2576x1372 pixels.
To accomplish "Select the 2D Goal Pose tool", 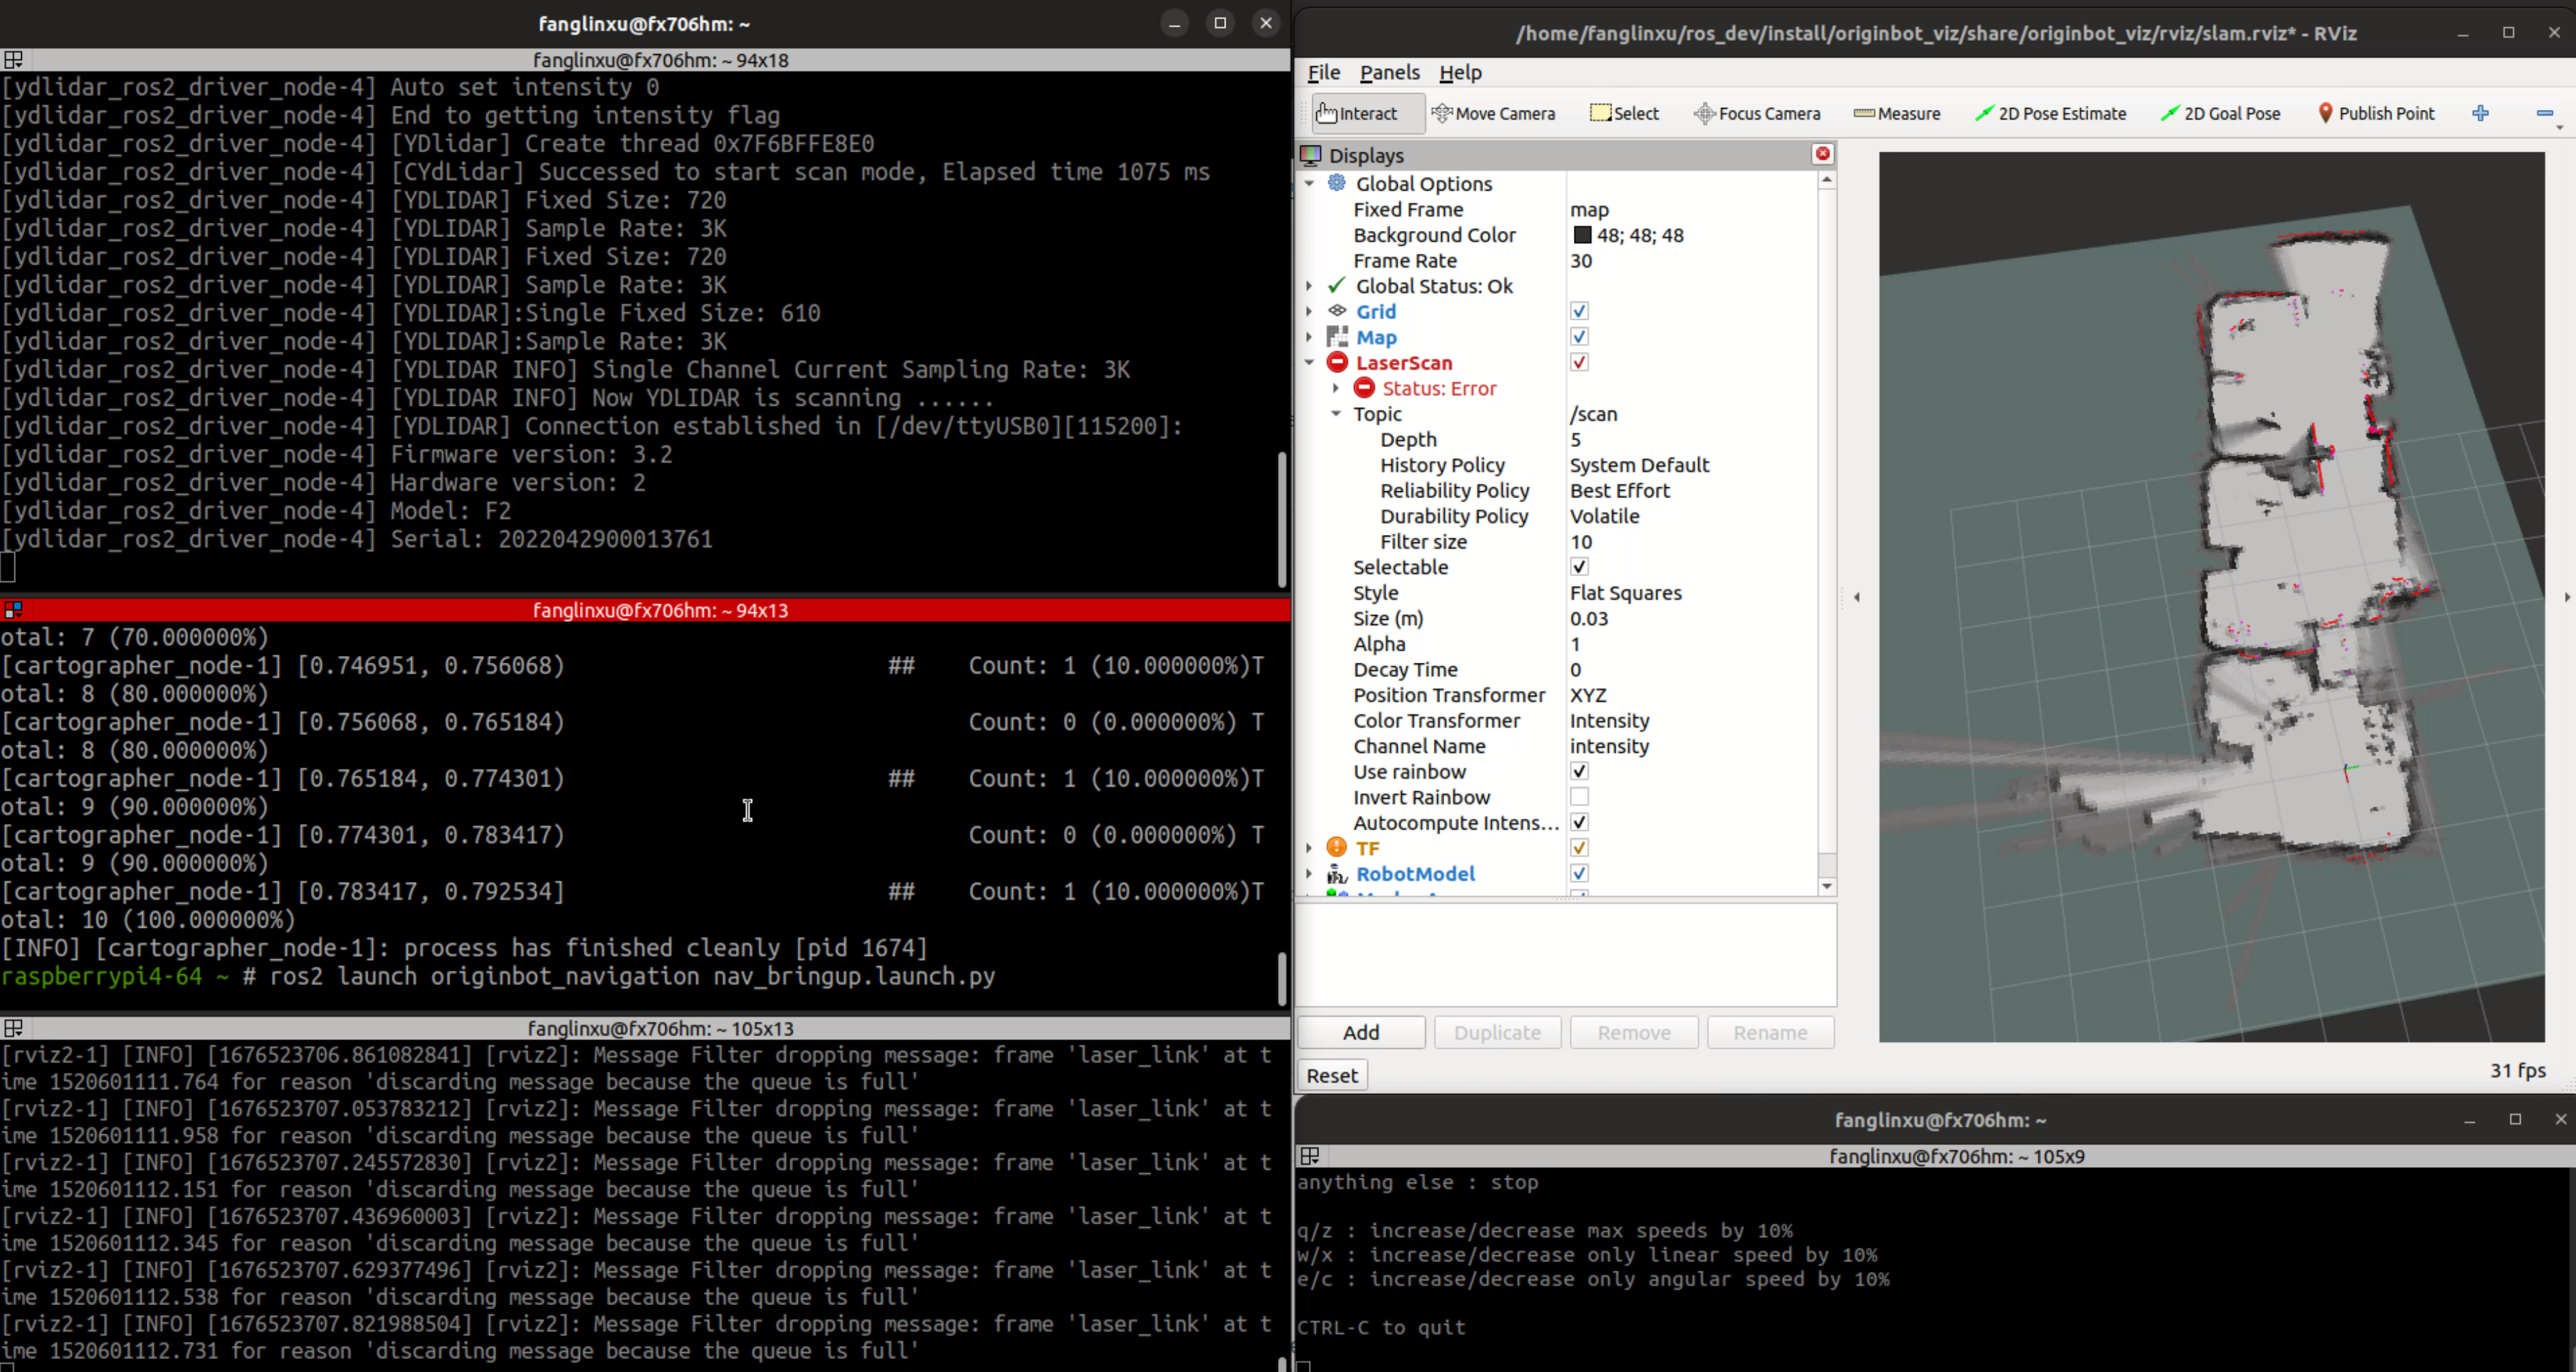I will click(x=2220, y=113).
